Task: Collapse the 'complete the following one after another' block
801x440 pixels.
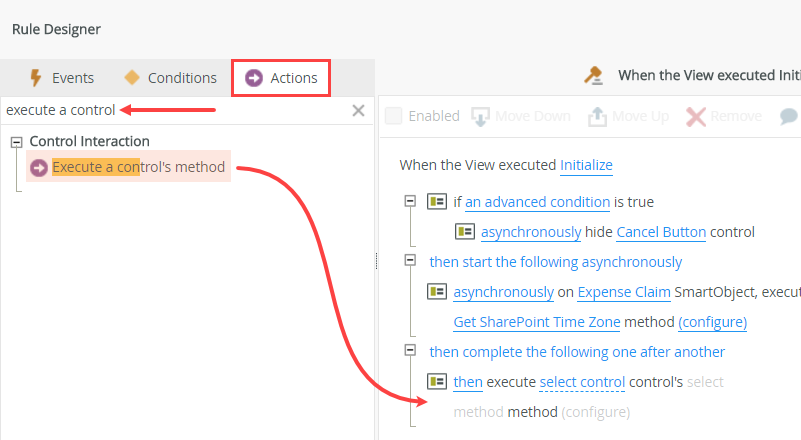Action: tap(410, 351)
